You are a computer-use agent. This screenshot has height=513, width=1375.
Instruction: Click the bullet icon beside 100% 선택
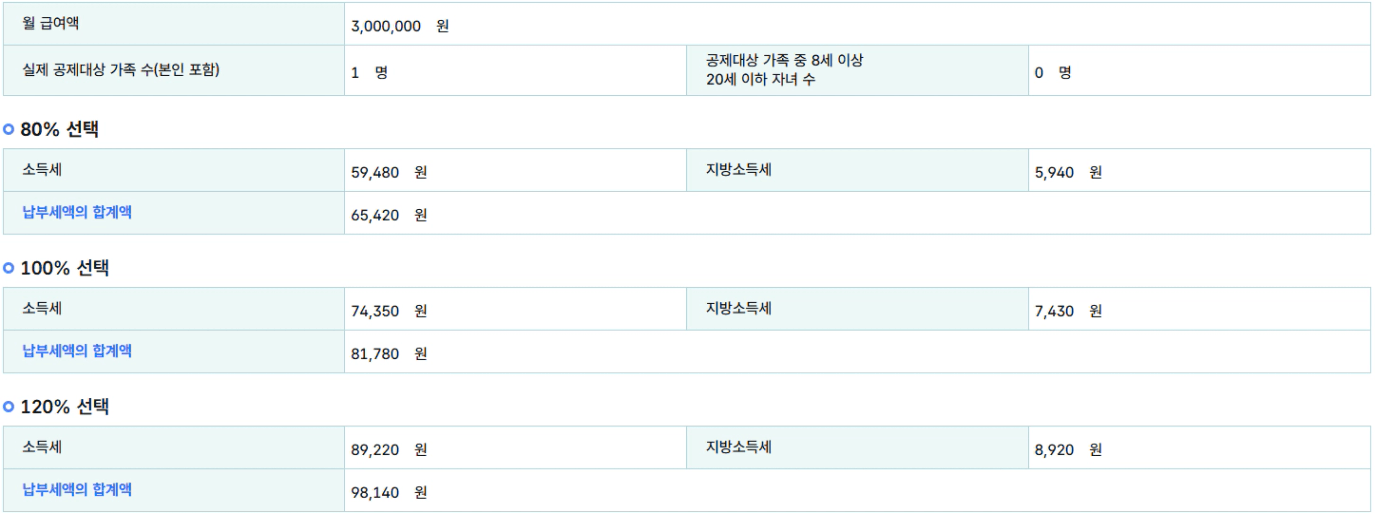[9, 268]
